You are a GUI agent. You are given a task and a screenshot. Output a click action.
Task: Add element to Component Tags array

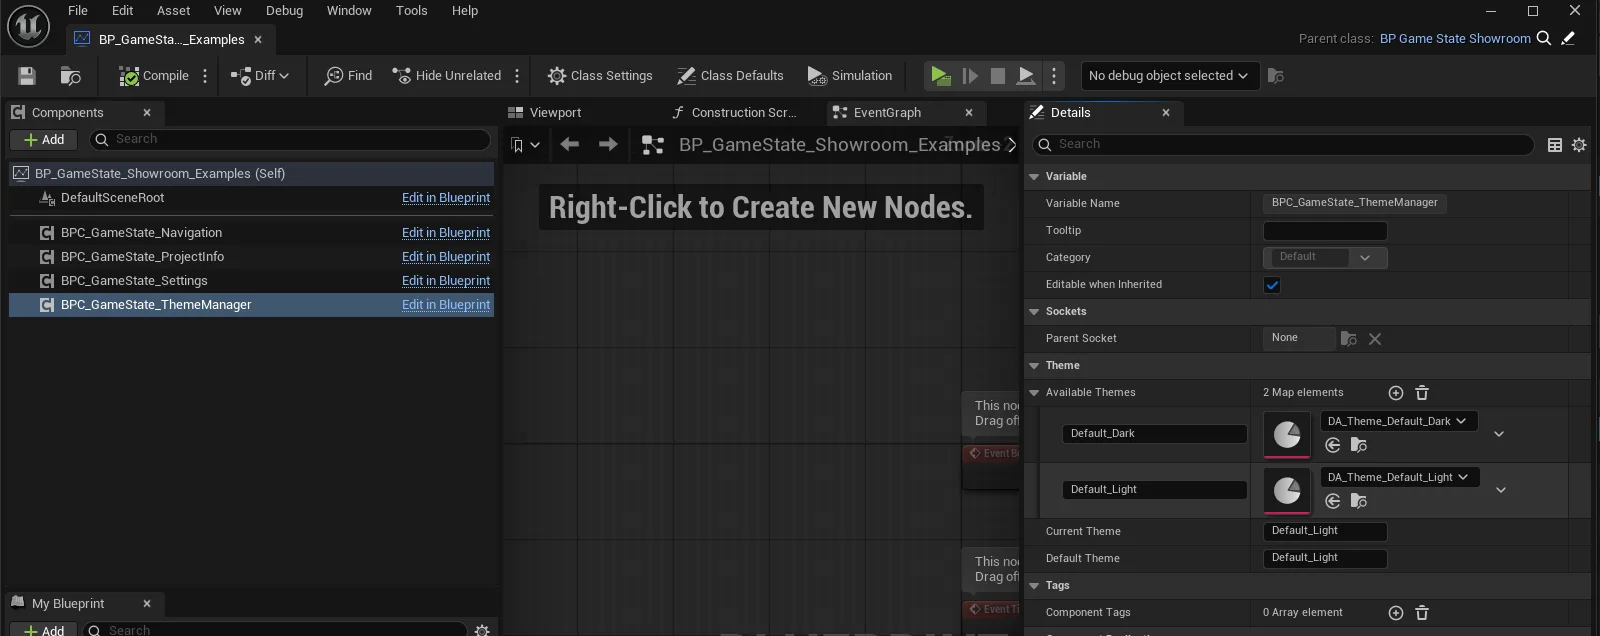coord(1396,613)
